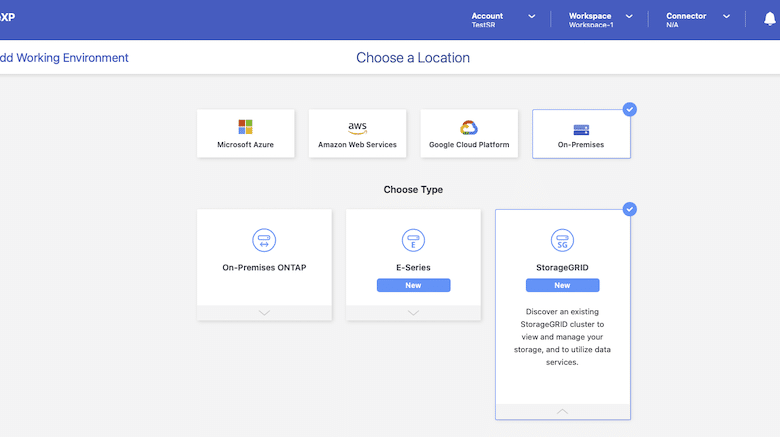The height and width of the screenshot is (437, 780).
Task: Click the Microsoft Azure logo icon
Action: tap(245, 127)
